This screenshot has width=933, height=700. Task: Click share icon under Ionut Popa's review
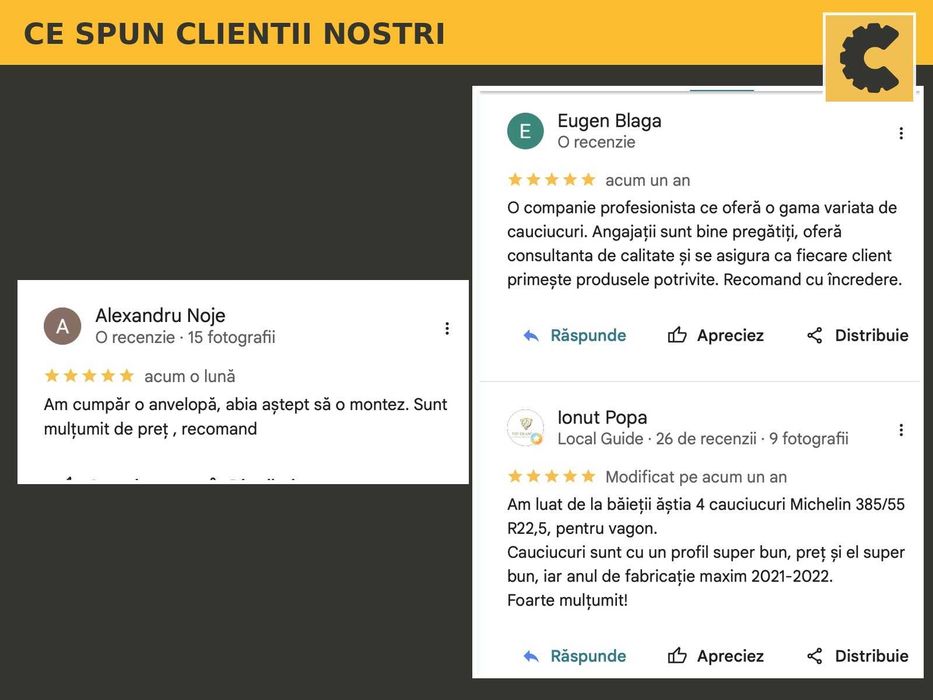(x=815, y=656)
